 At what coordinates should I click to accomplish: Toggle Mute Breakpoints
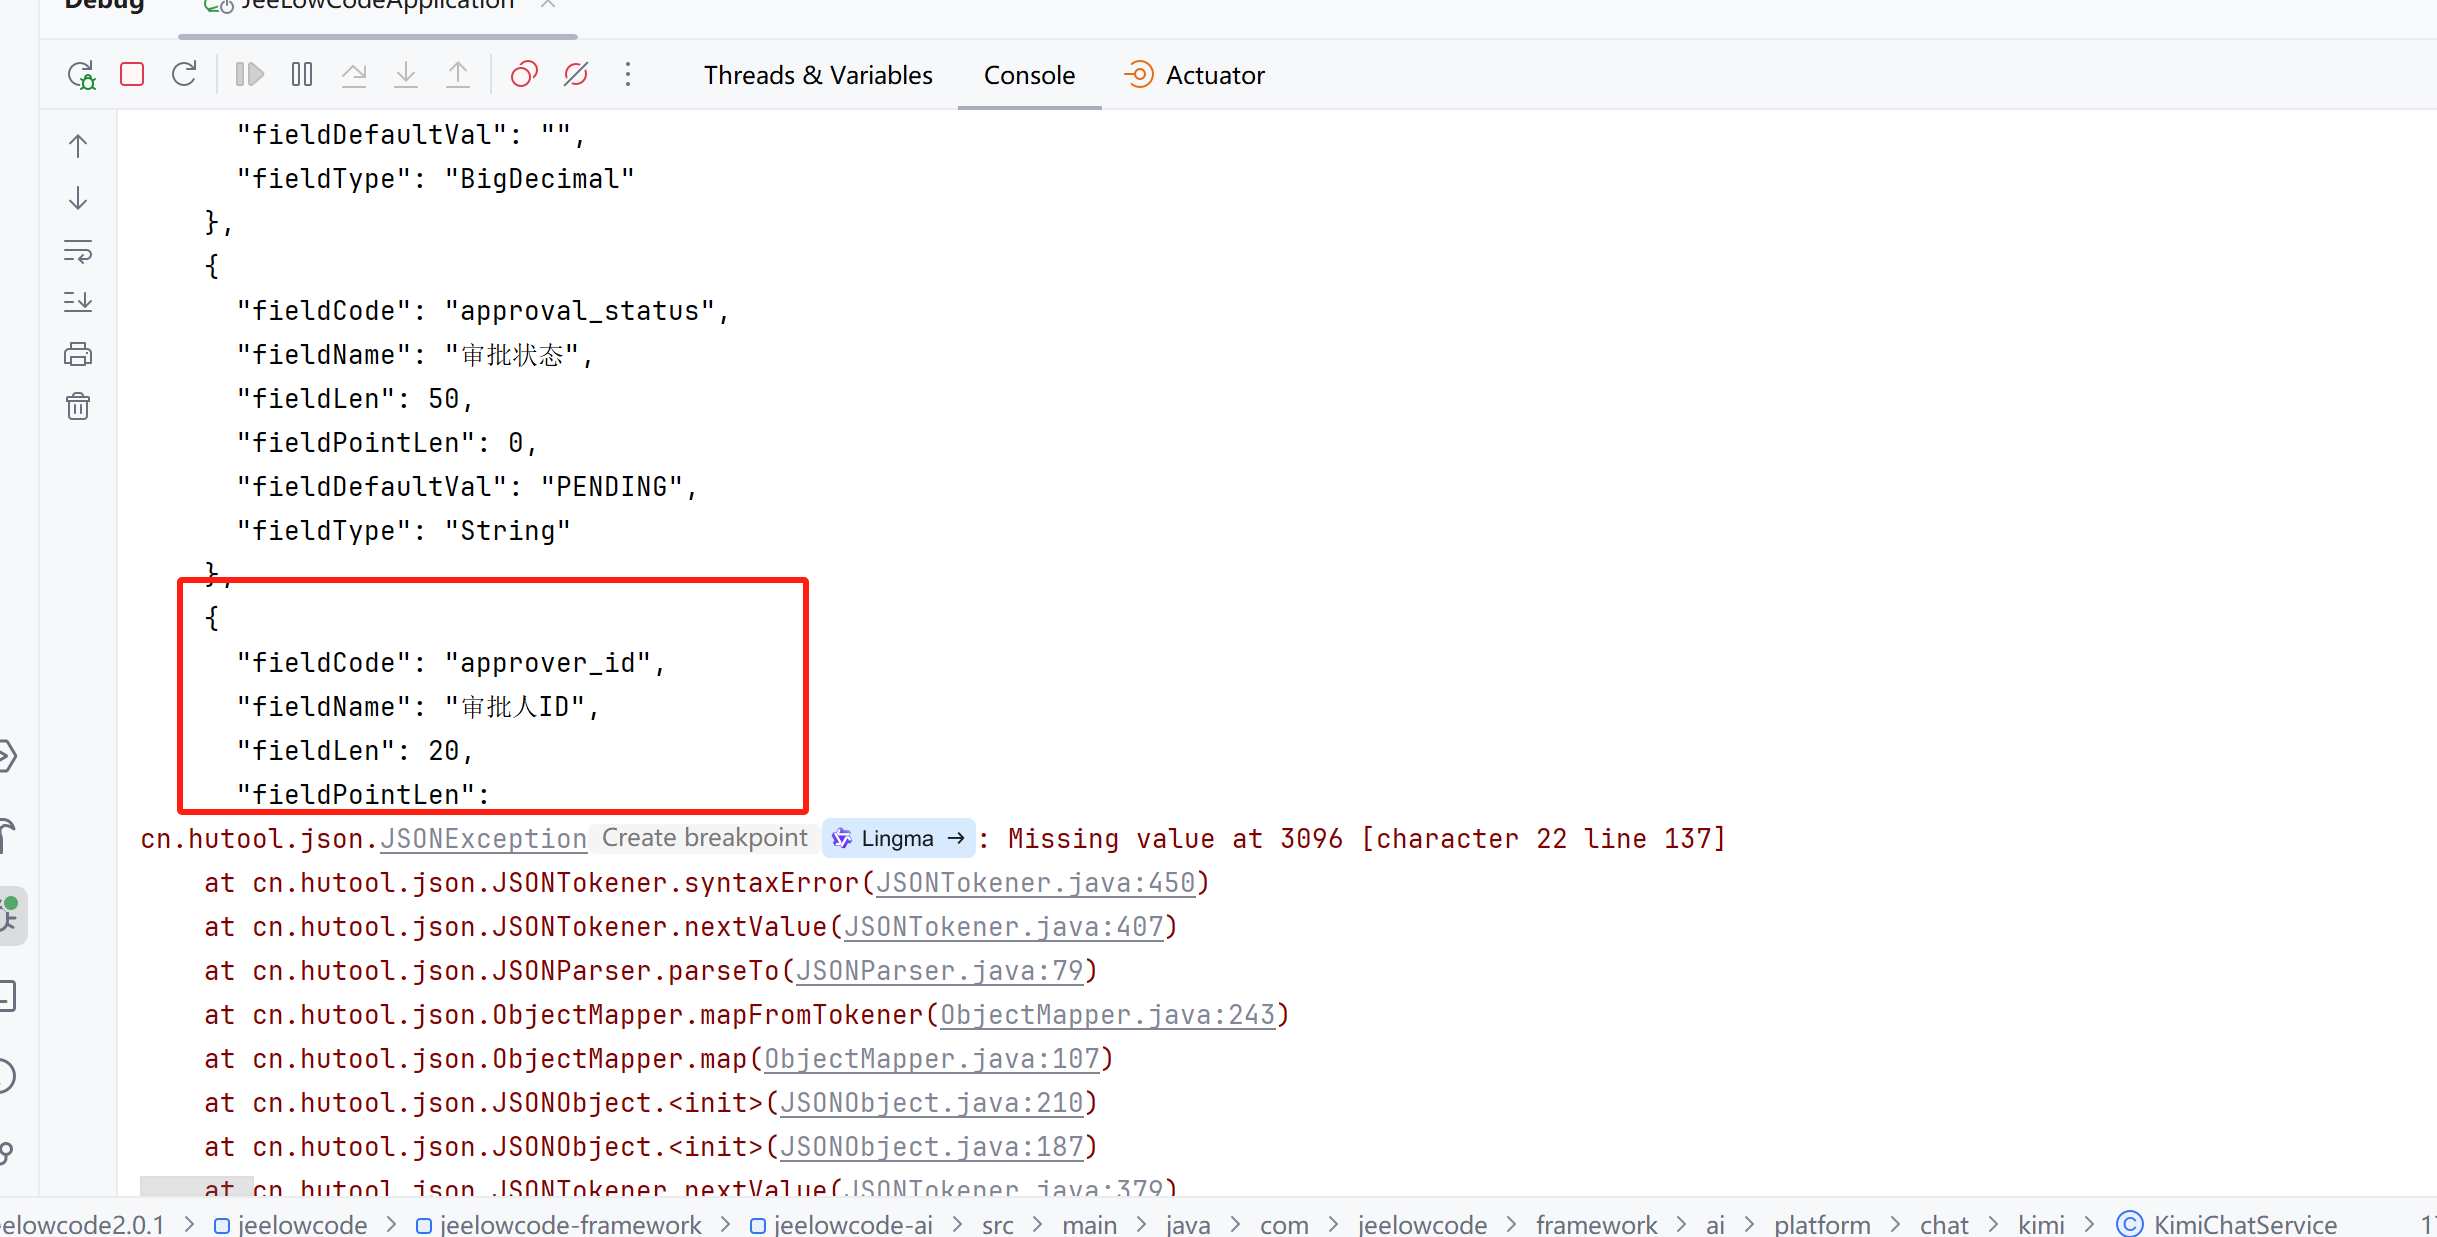[576, 75]
